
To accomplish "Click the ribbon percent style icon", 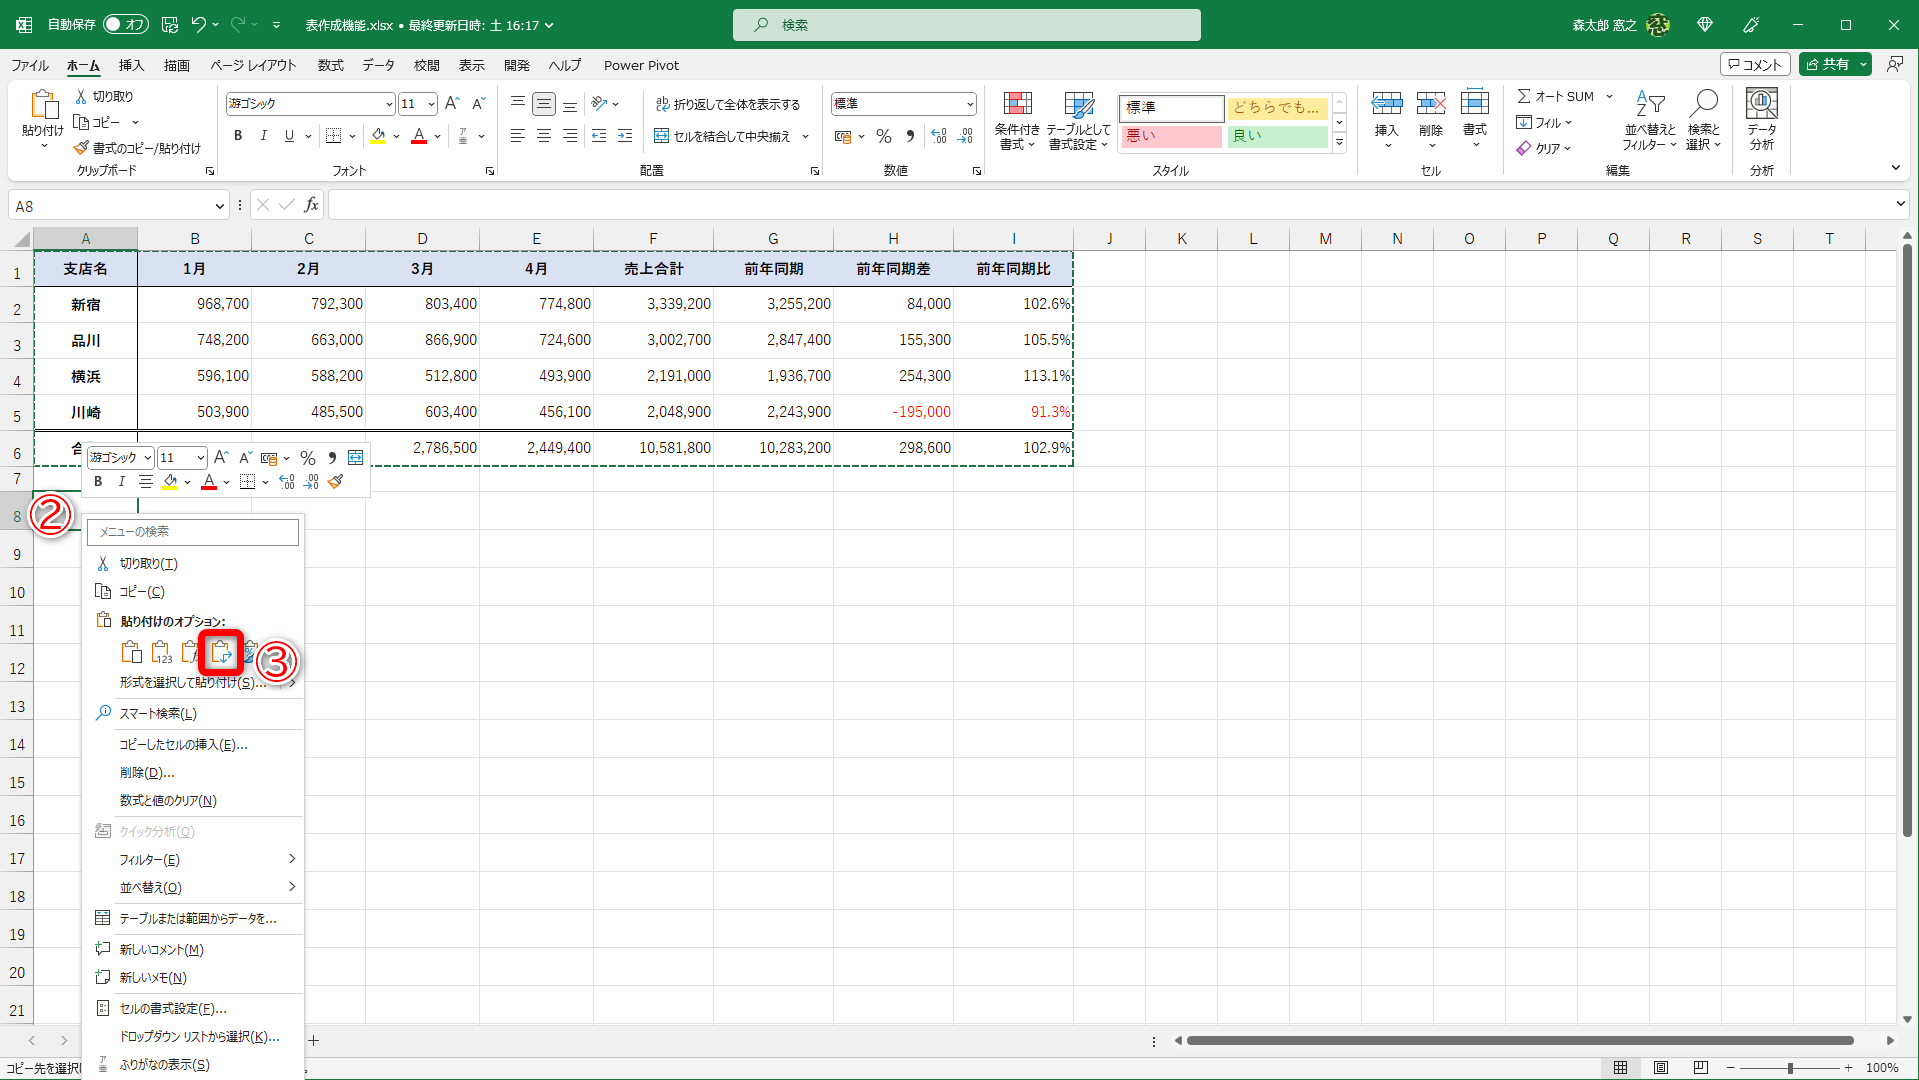I will (884, 136).
